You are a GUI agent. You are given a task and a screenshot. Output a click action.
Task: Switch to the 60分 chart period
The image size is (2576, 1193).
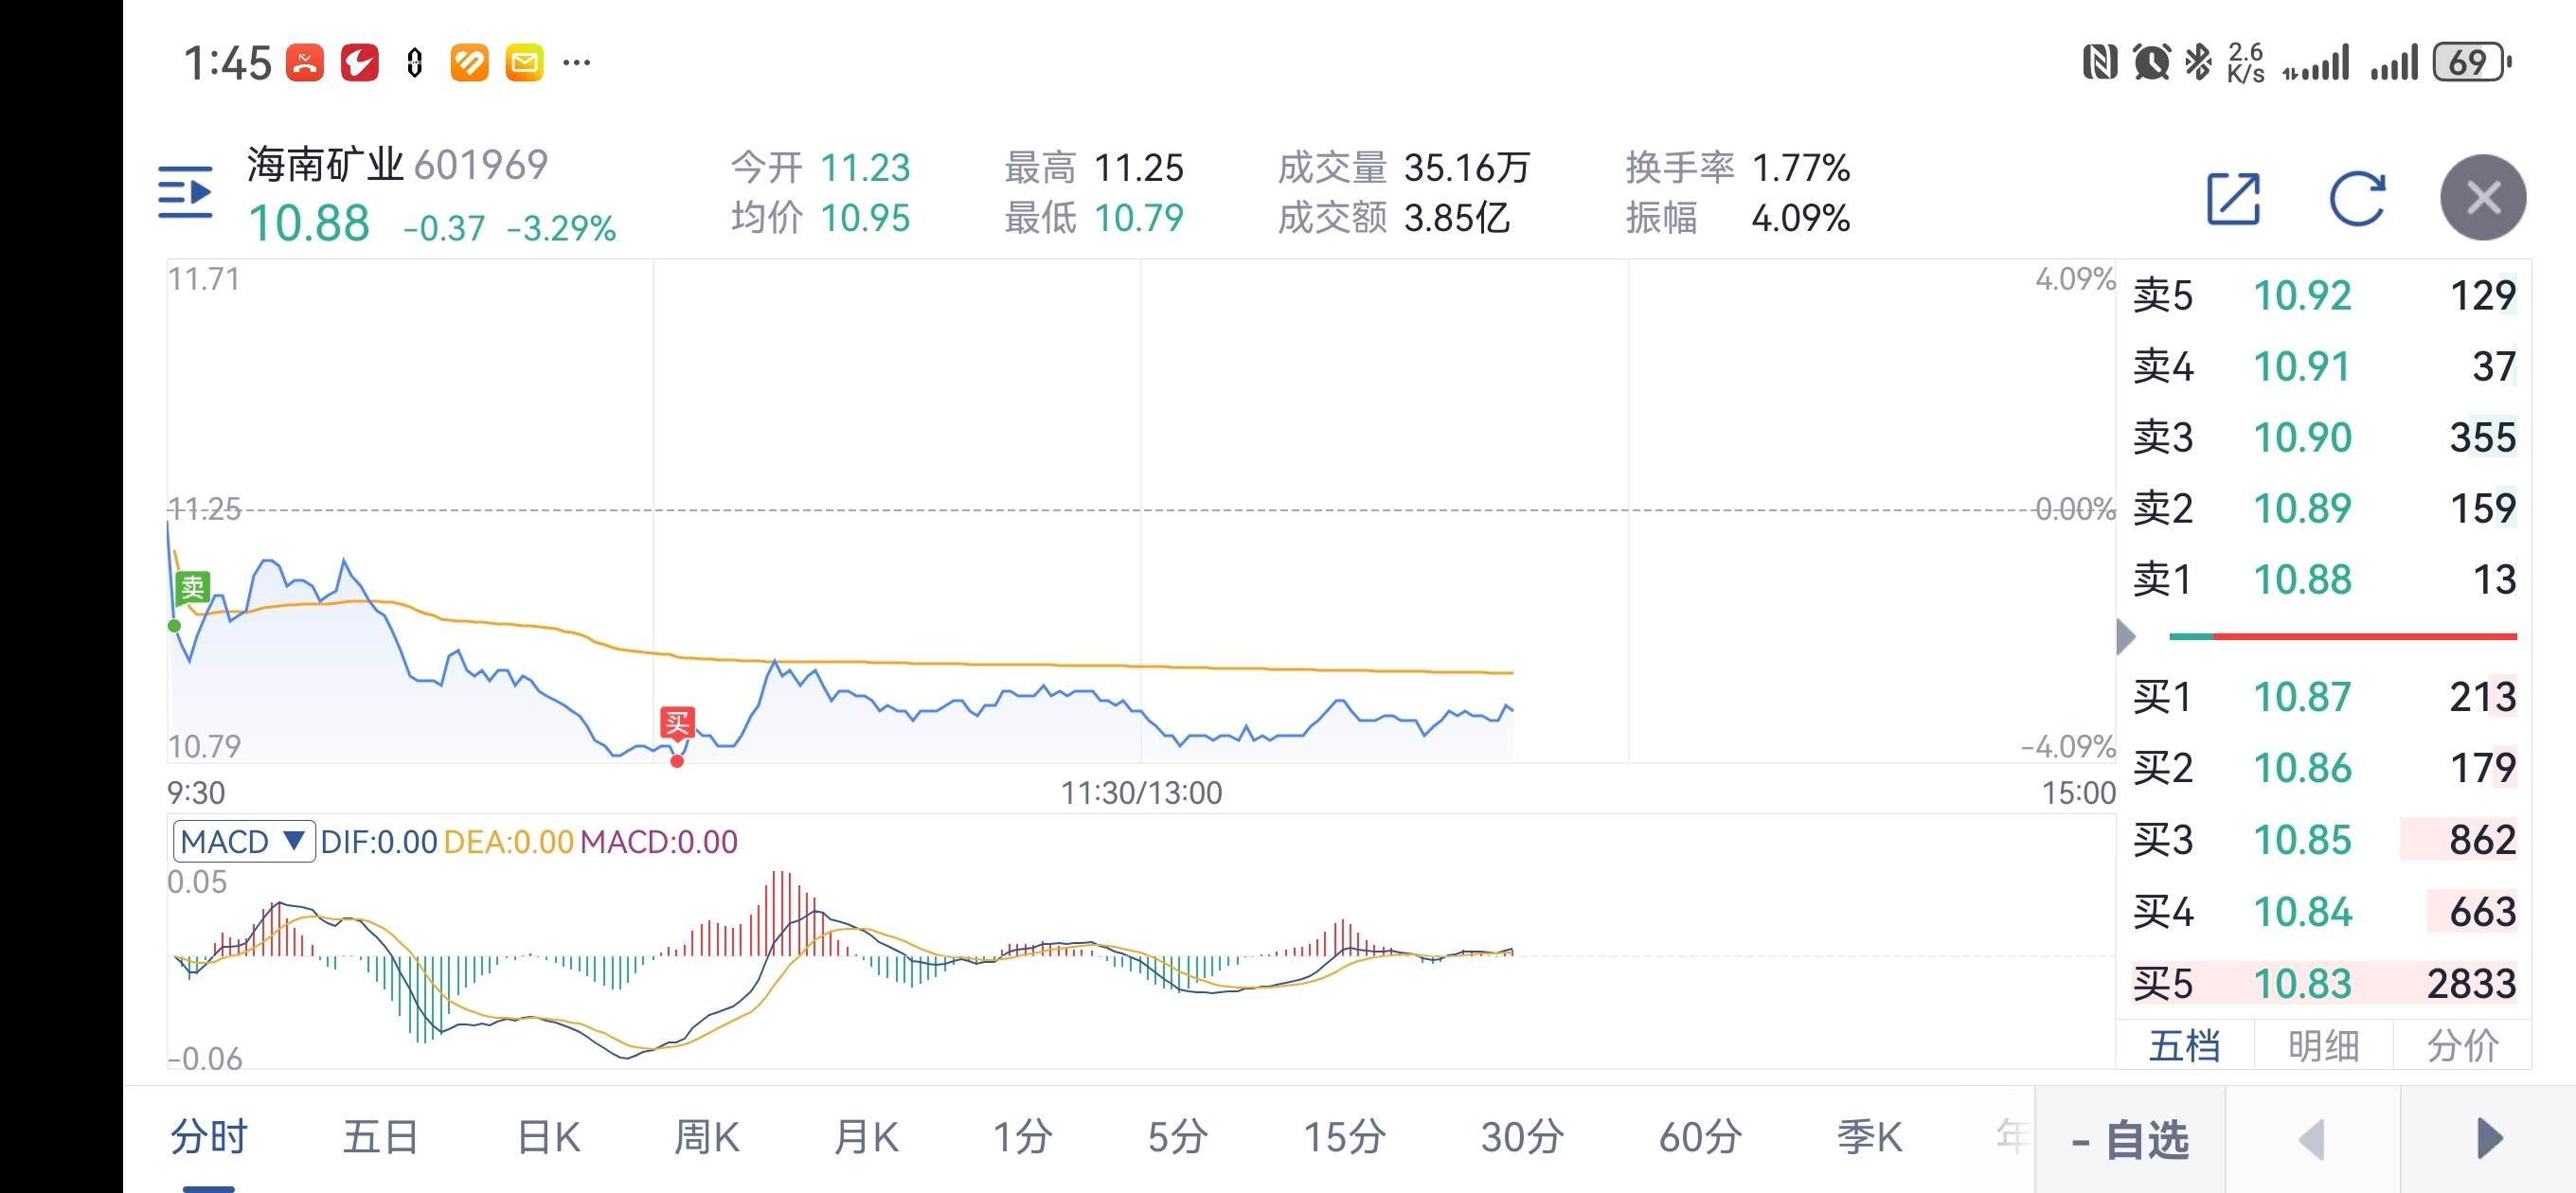pyautogui.click(x=1700, y=1138)
